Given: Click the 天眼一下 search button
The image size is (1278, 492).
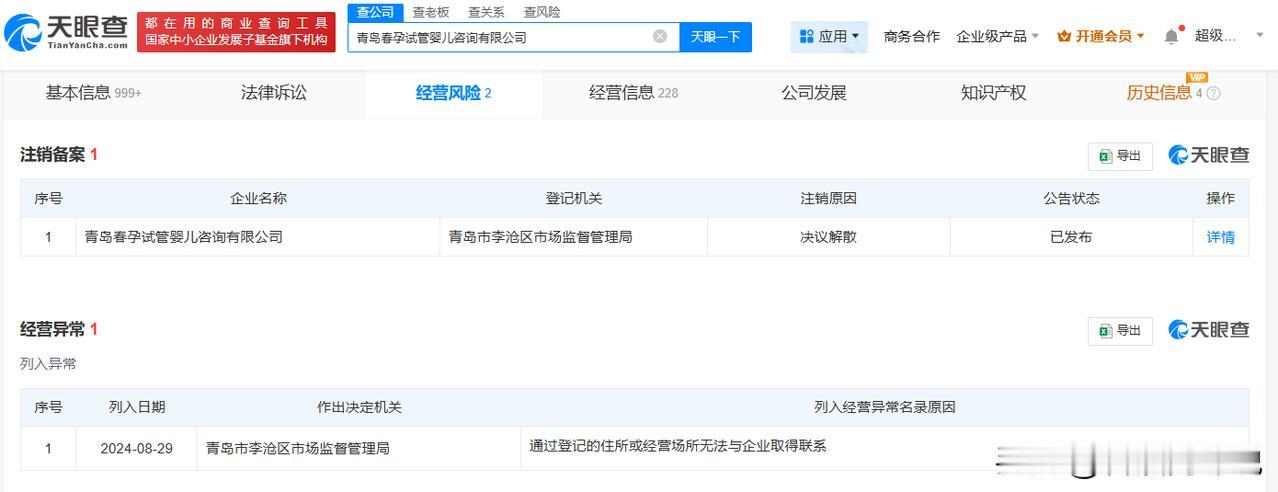Looking at the screenshot, I should pos(716,37).
